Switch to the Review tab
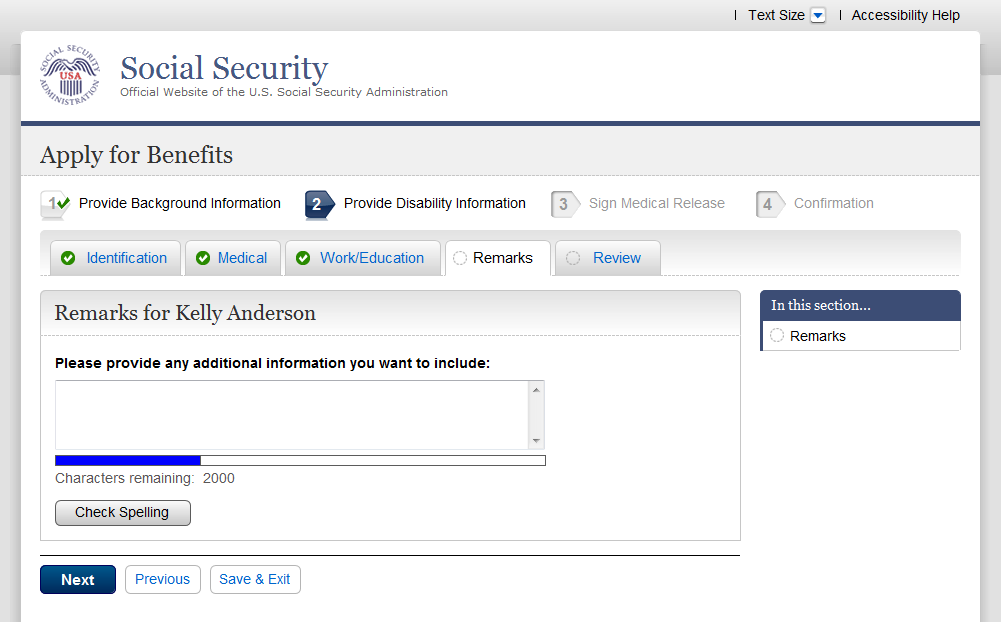This screenshot has height=622, width=1001. pos(616,258)
